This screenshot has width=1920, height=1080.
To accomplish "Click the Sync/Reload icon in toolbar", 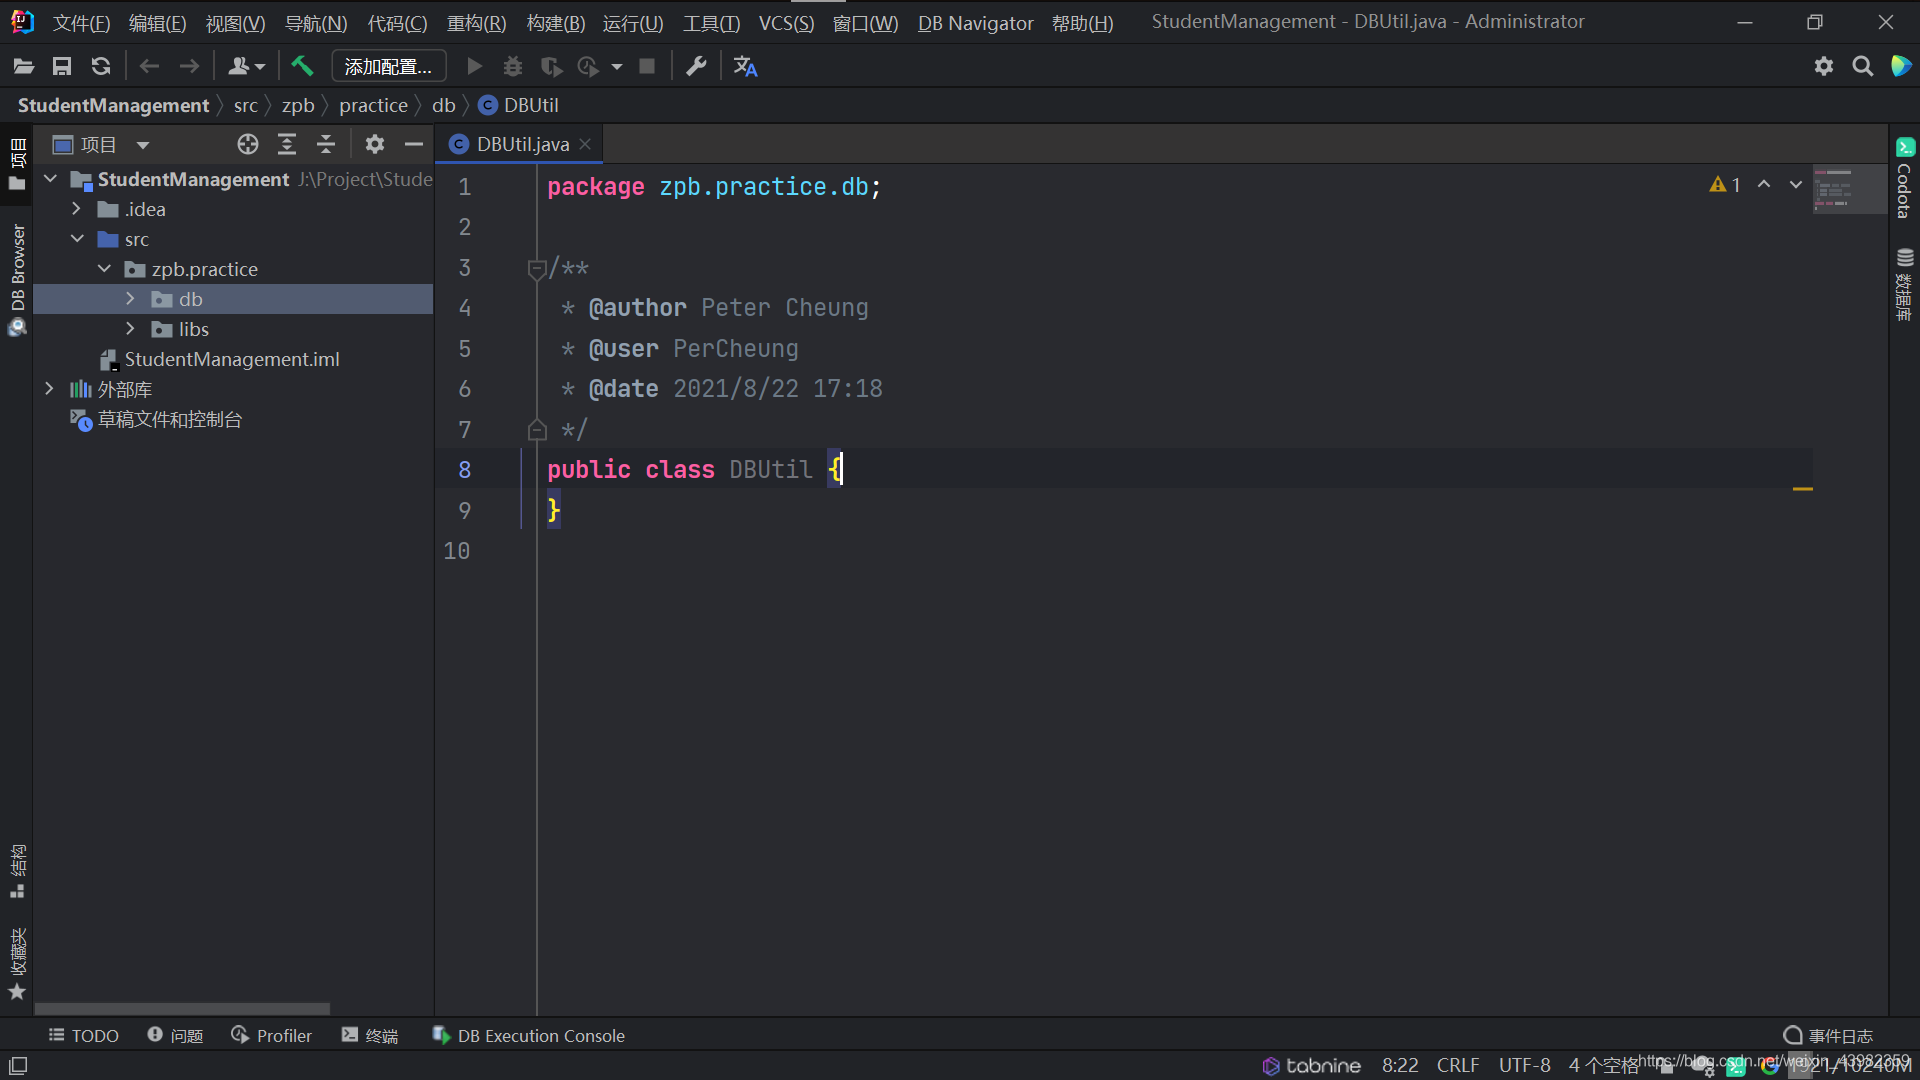I will (101, 66).
